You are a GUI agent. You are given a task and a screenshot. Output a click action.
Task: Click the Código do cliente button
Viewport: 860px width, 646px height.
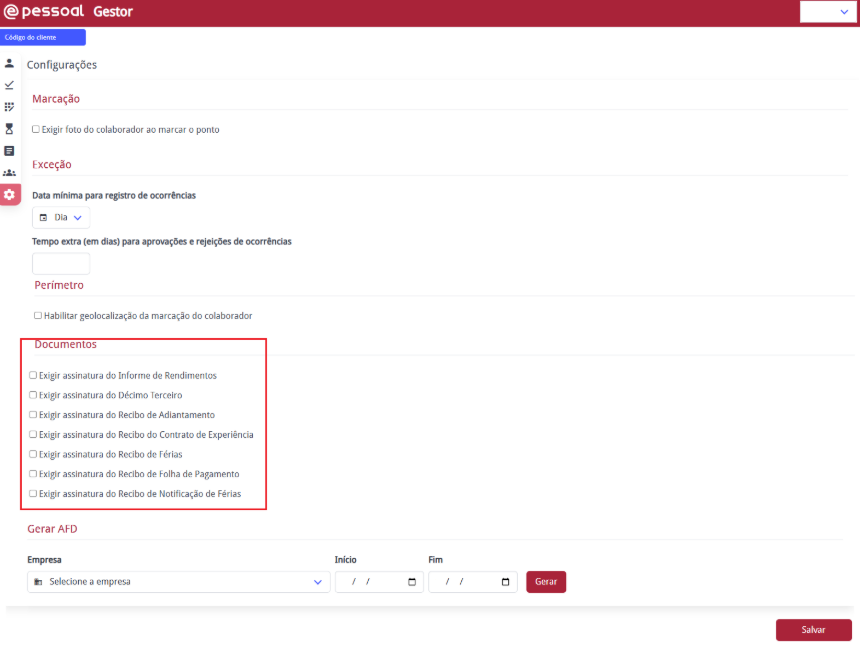[43, 37]
